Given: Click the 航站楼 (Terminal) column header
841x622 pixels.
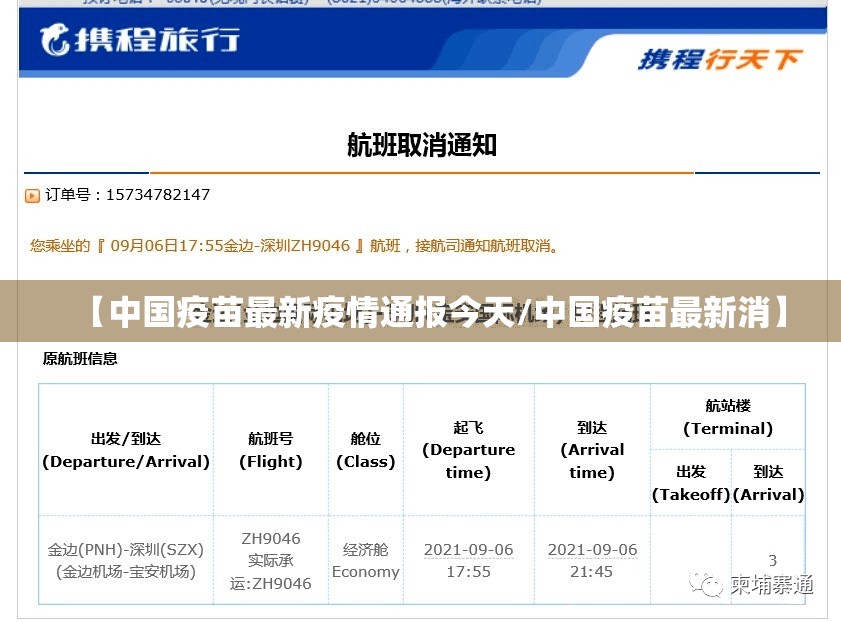Looking at the screenshot, I should 727,417.
